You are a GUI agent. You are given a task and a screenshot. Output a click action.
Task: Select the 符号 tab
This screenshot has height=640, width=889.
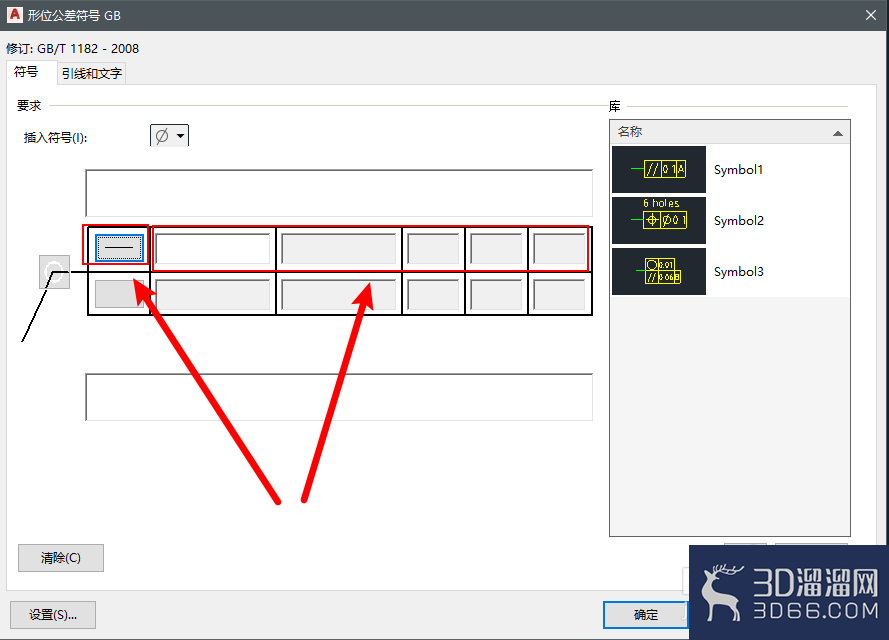pyautogui.click(x=26, y=72)
